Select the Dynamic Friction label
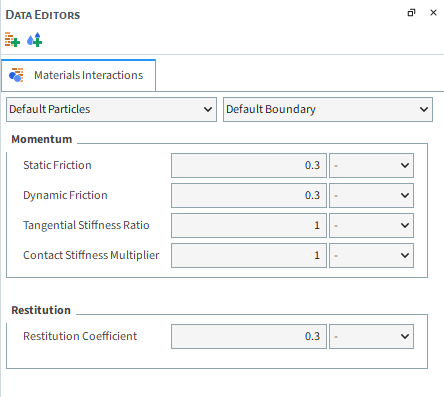Image resolution: width=444 pixels, height=397 pixels. point(65,195)
